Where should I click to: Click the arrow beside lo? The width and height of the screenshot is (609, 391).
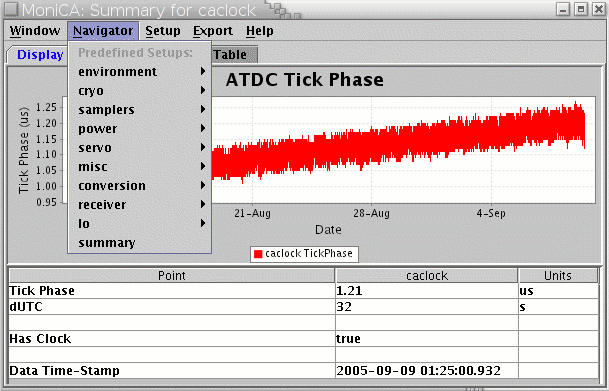pos(203,223)
